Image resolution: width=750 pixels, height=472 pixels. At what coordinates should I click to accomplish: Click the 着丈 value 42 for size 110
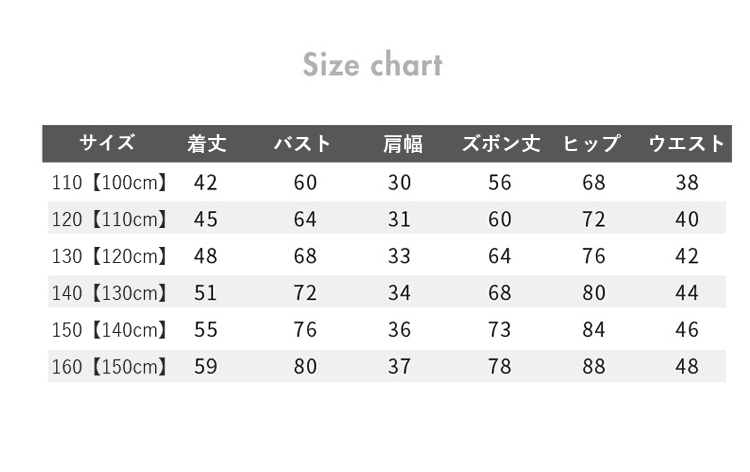[x=206, y=183]
